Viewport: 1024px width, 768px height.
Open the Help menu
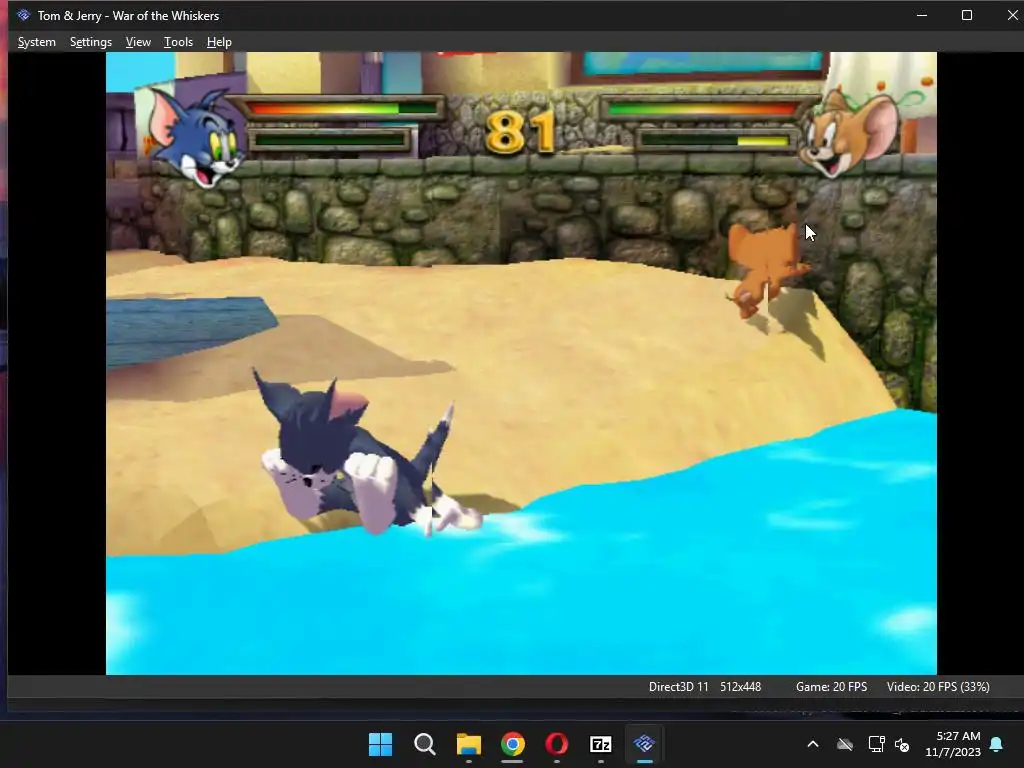click(219, 42)
